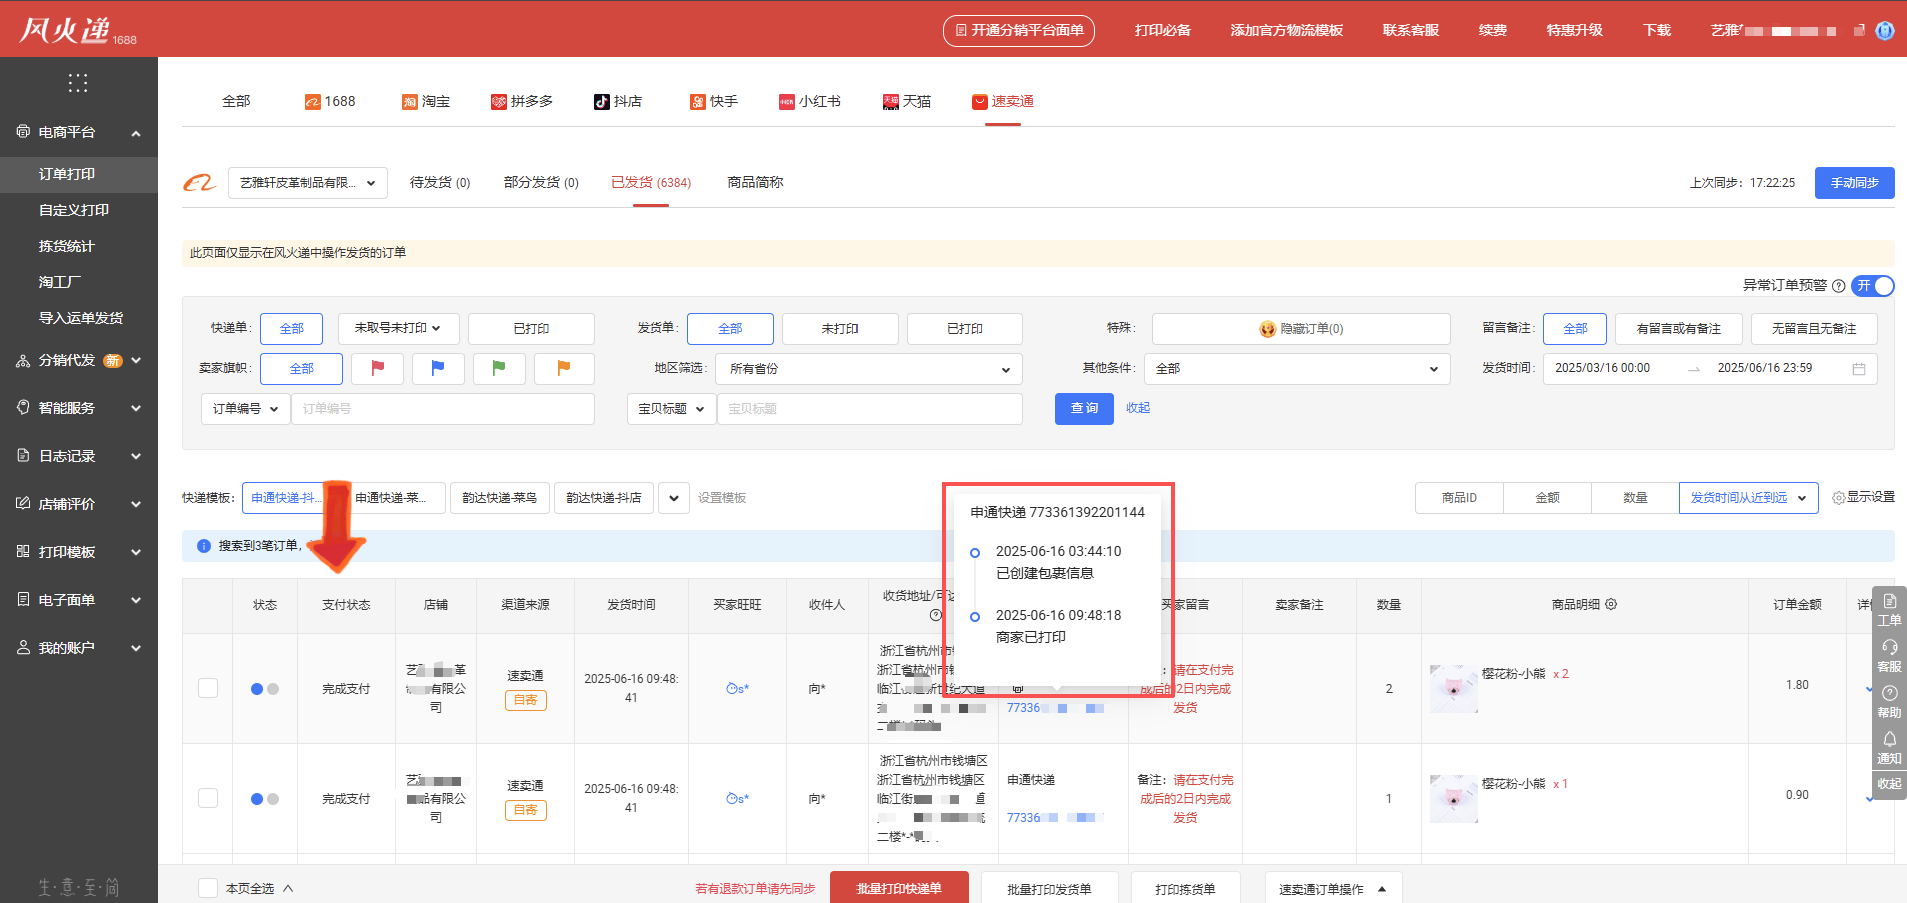Open the 其他条件 全部 dropdown
This screenshot has height=903, width=1907.
coord(1297,369)
